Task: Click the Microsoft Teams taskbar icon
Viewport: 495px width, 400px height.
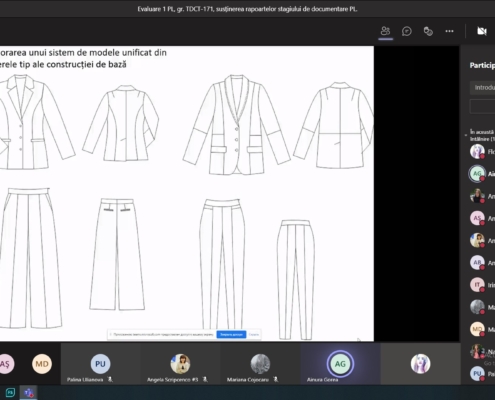Action: tap(28, 393)
